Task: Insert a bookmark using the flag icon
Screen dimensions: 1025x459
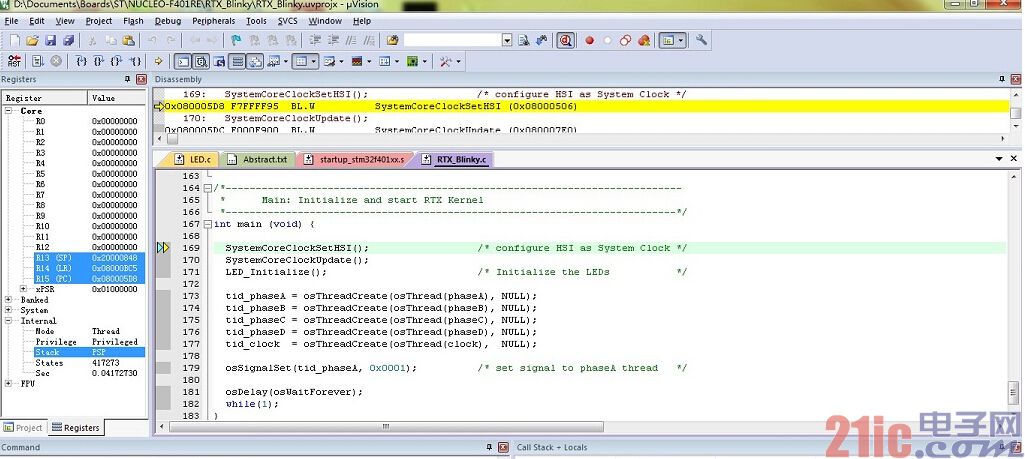Action: click(x=236, y=40)
